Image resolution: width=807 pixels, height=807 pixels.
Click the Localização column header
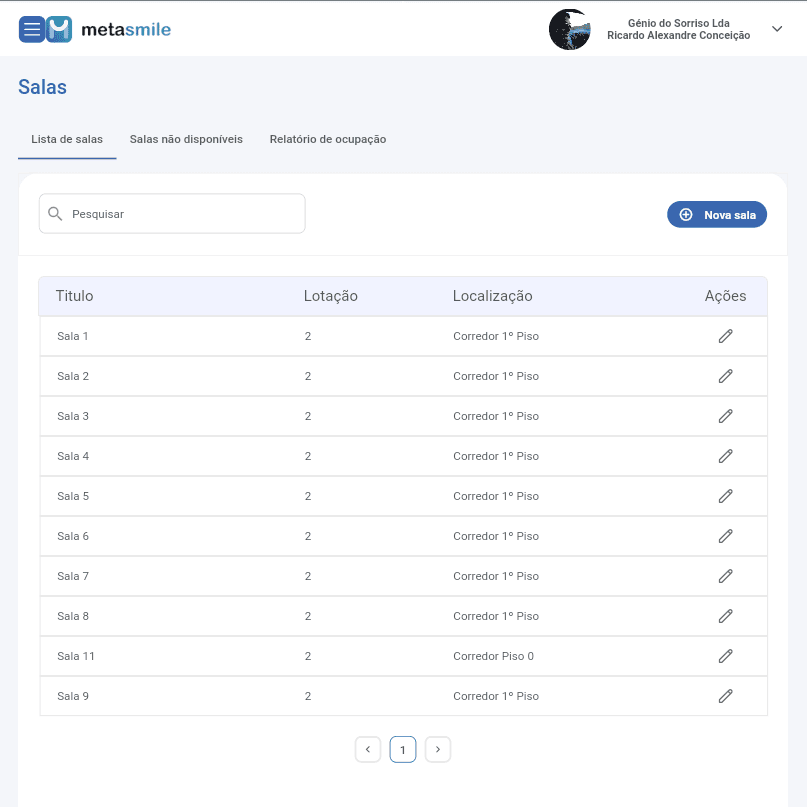point(493,296)
